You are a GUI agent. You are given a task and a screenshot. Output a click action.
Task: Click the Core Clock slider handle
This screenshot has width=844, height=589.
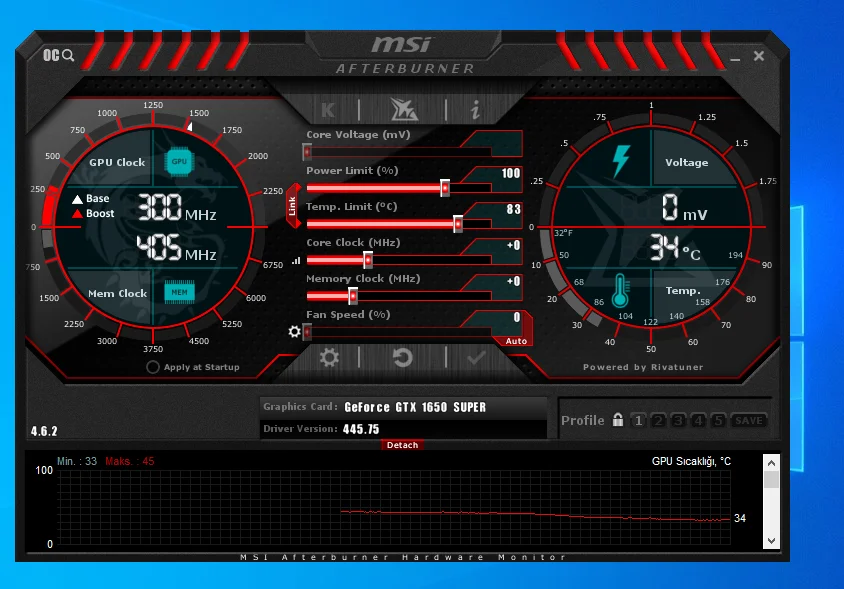click(368, 260)
